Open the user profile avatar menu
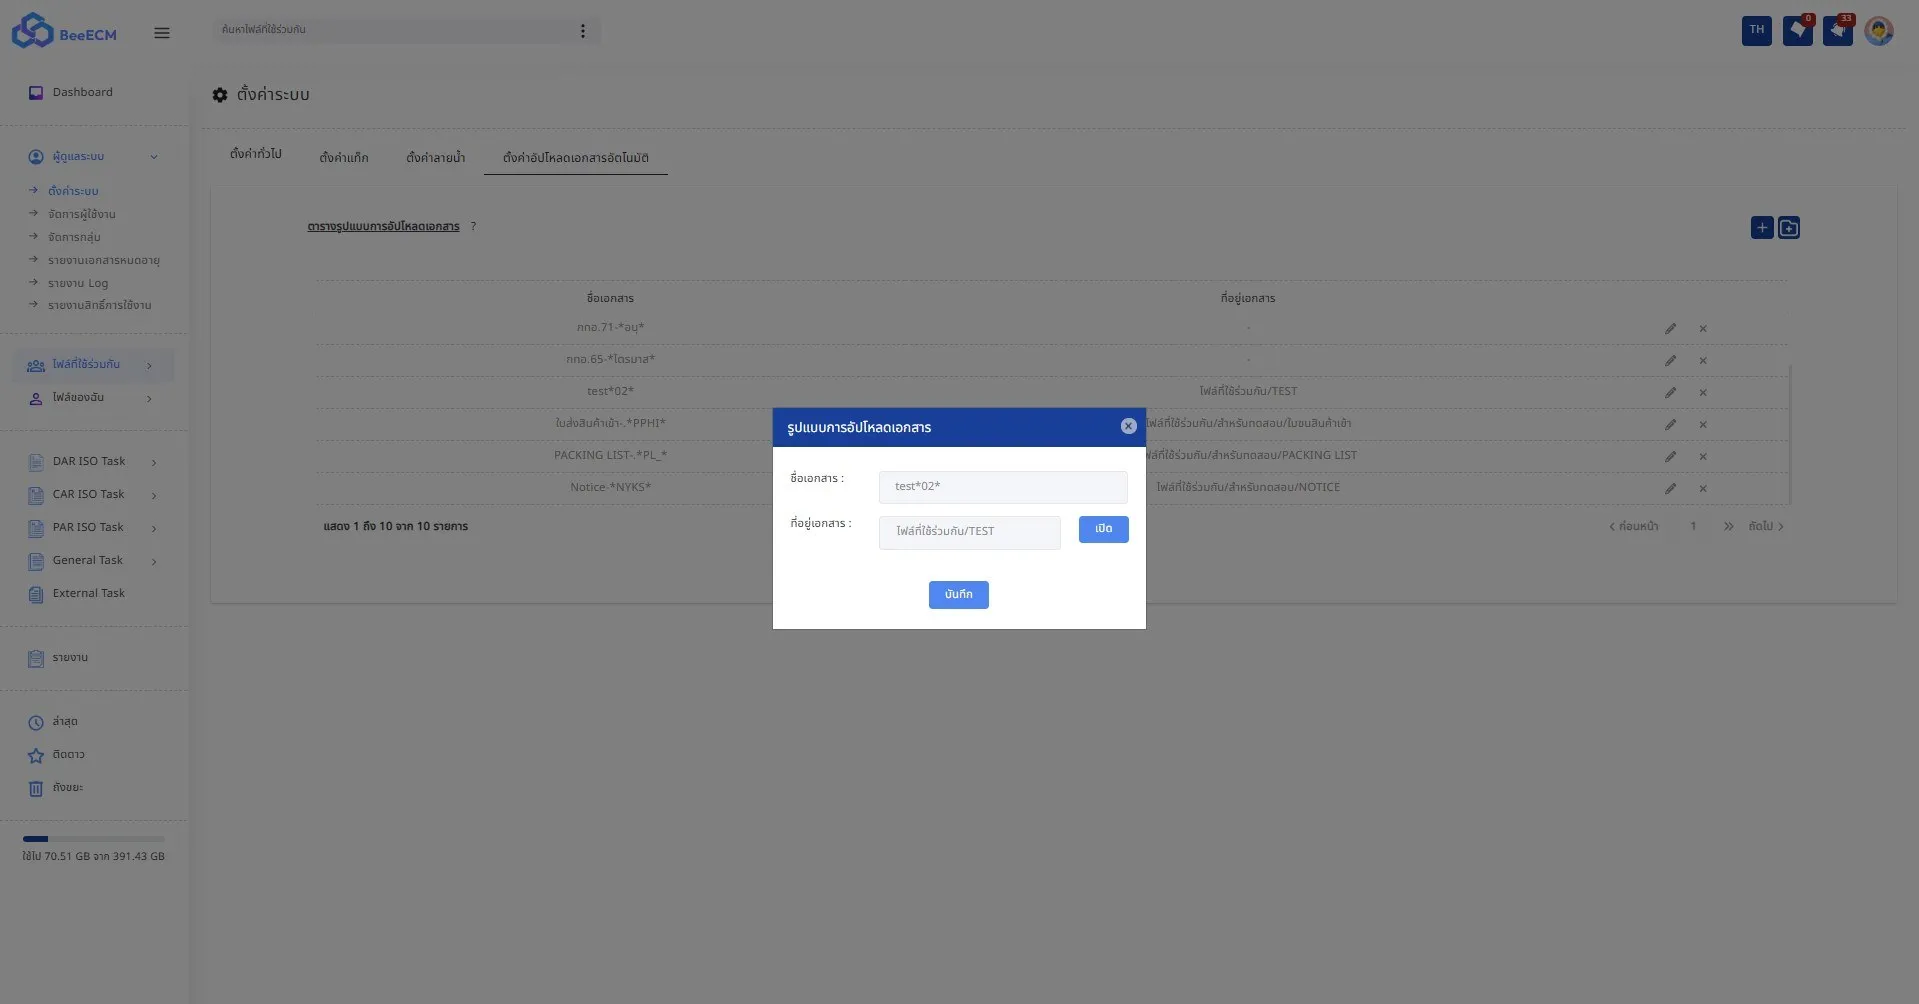The image size is (1919, 1004). coord(1879,30)
